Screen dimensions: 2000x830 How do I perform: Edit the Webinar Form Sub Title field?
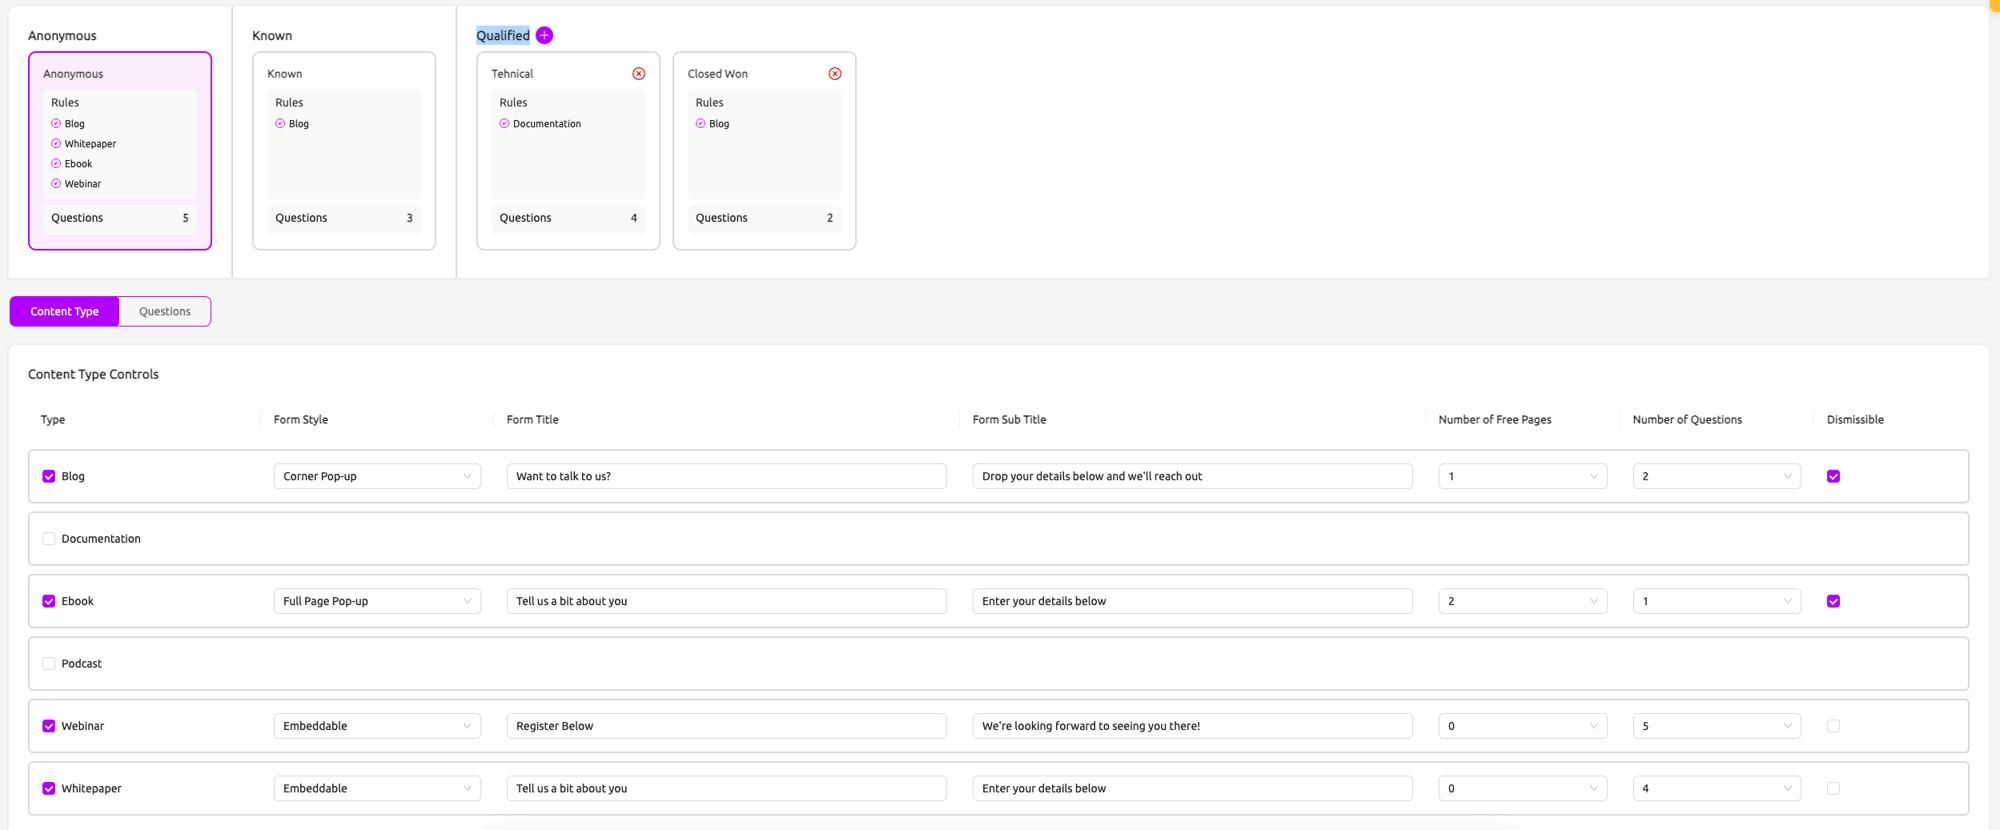pyautogui.click(x=1192, y=726)
